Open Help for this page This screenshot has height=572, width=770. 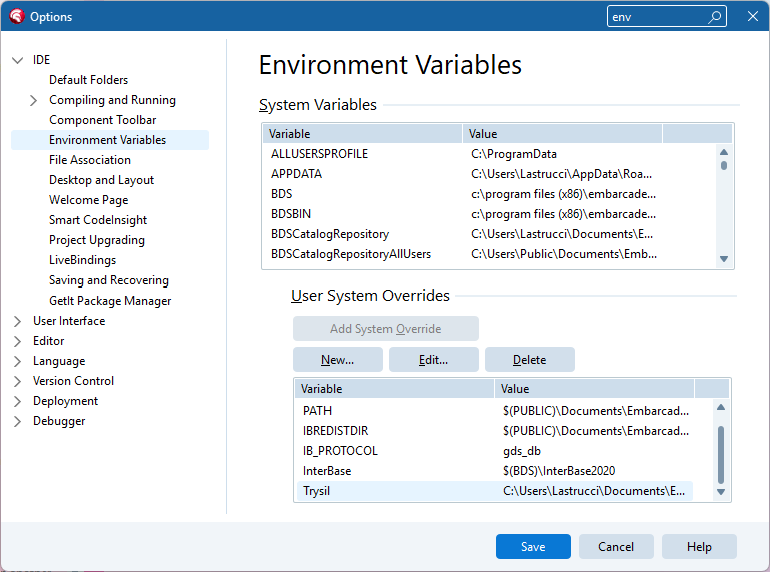(x=699, y=546)
